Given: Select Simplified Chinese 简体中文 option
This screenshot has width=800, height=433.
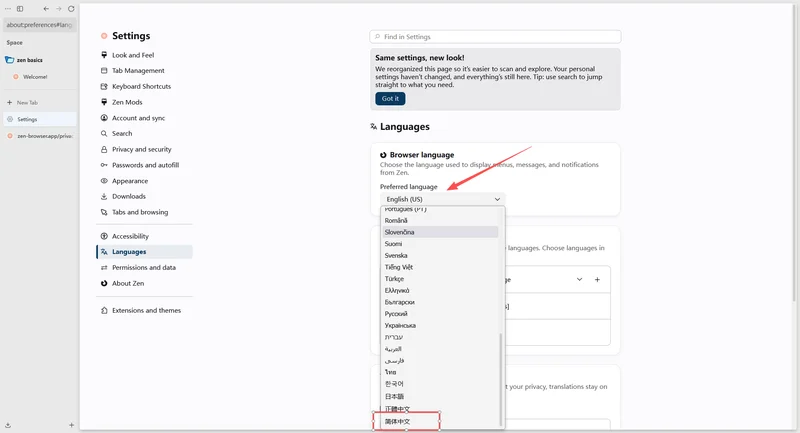Looking at the screenshot, I should 440,421.
